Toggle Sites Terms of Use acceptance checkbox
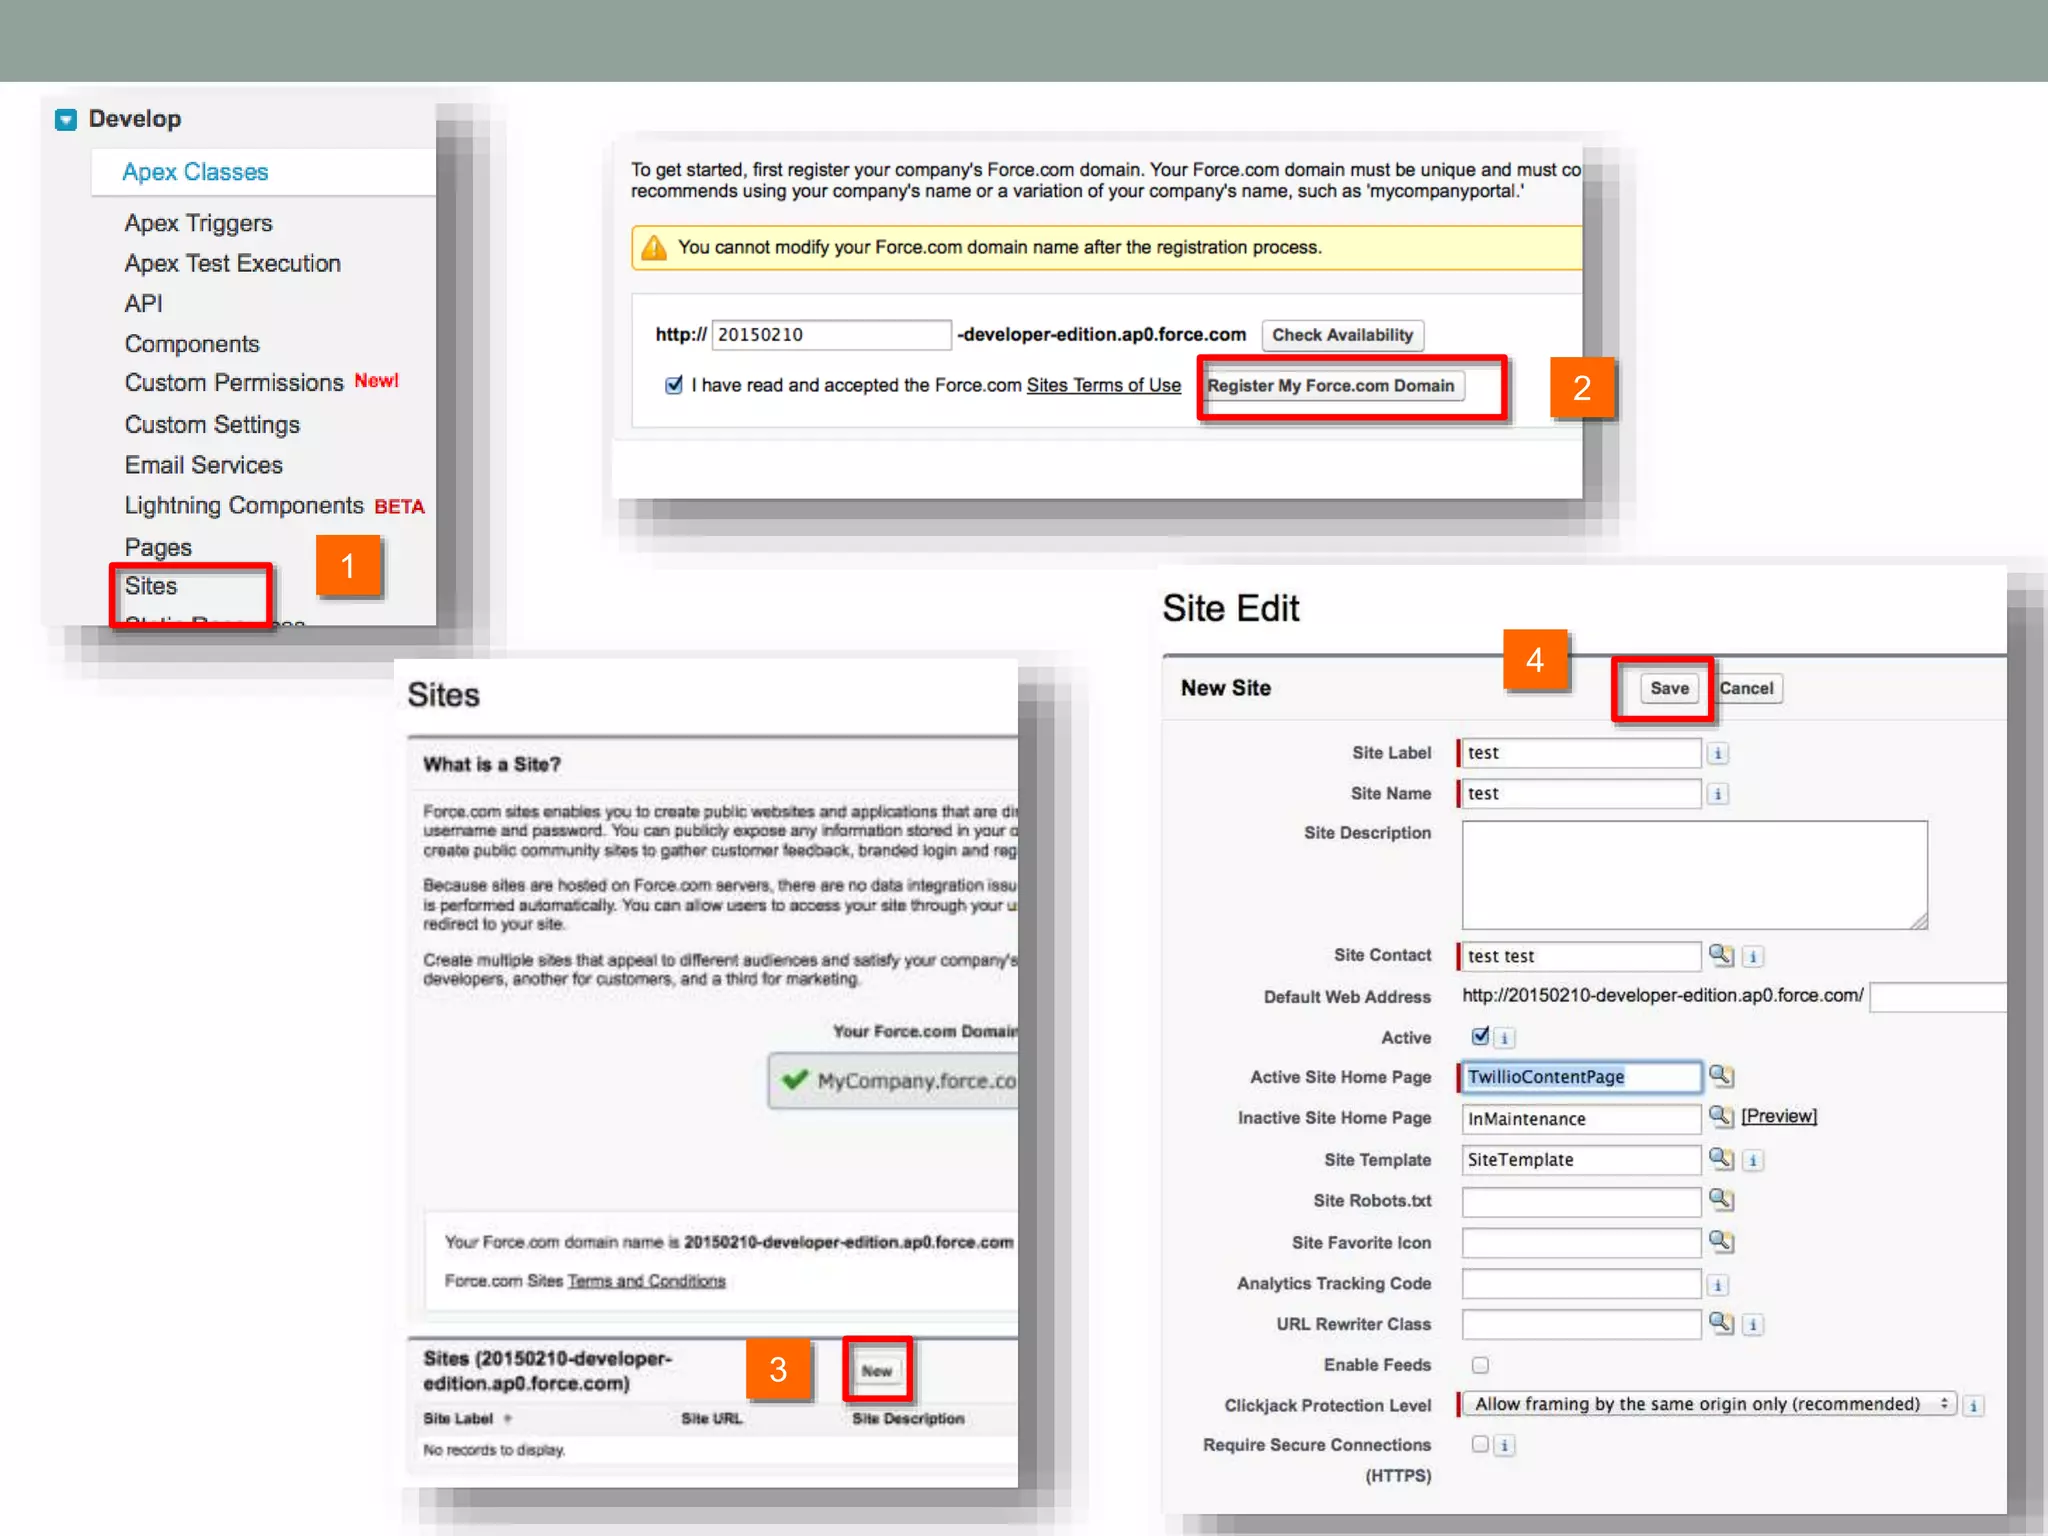Screen dimensions: 2048x1536 674,385
